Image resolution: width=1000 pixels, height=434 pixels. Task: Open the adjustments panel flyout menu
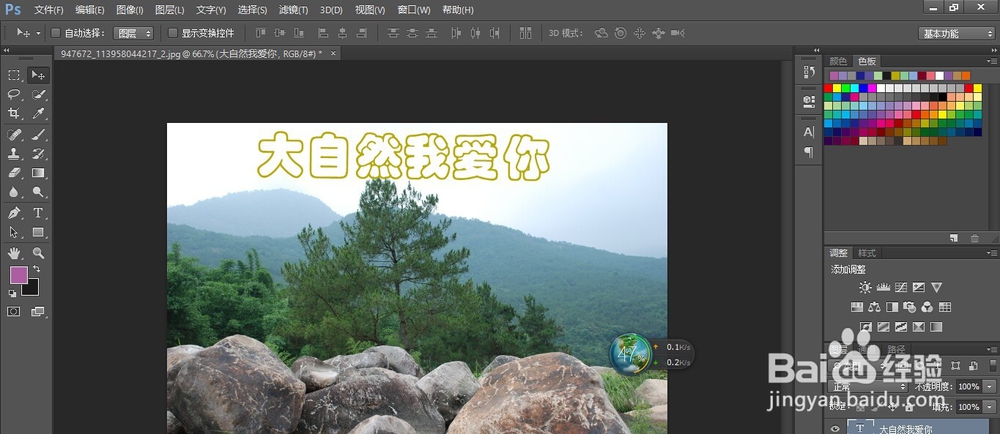click(992, 253)
